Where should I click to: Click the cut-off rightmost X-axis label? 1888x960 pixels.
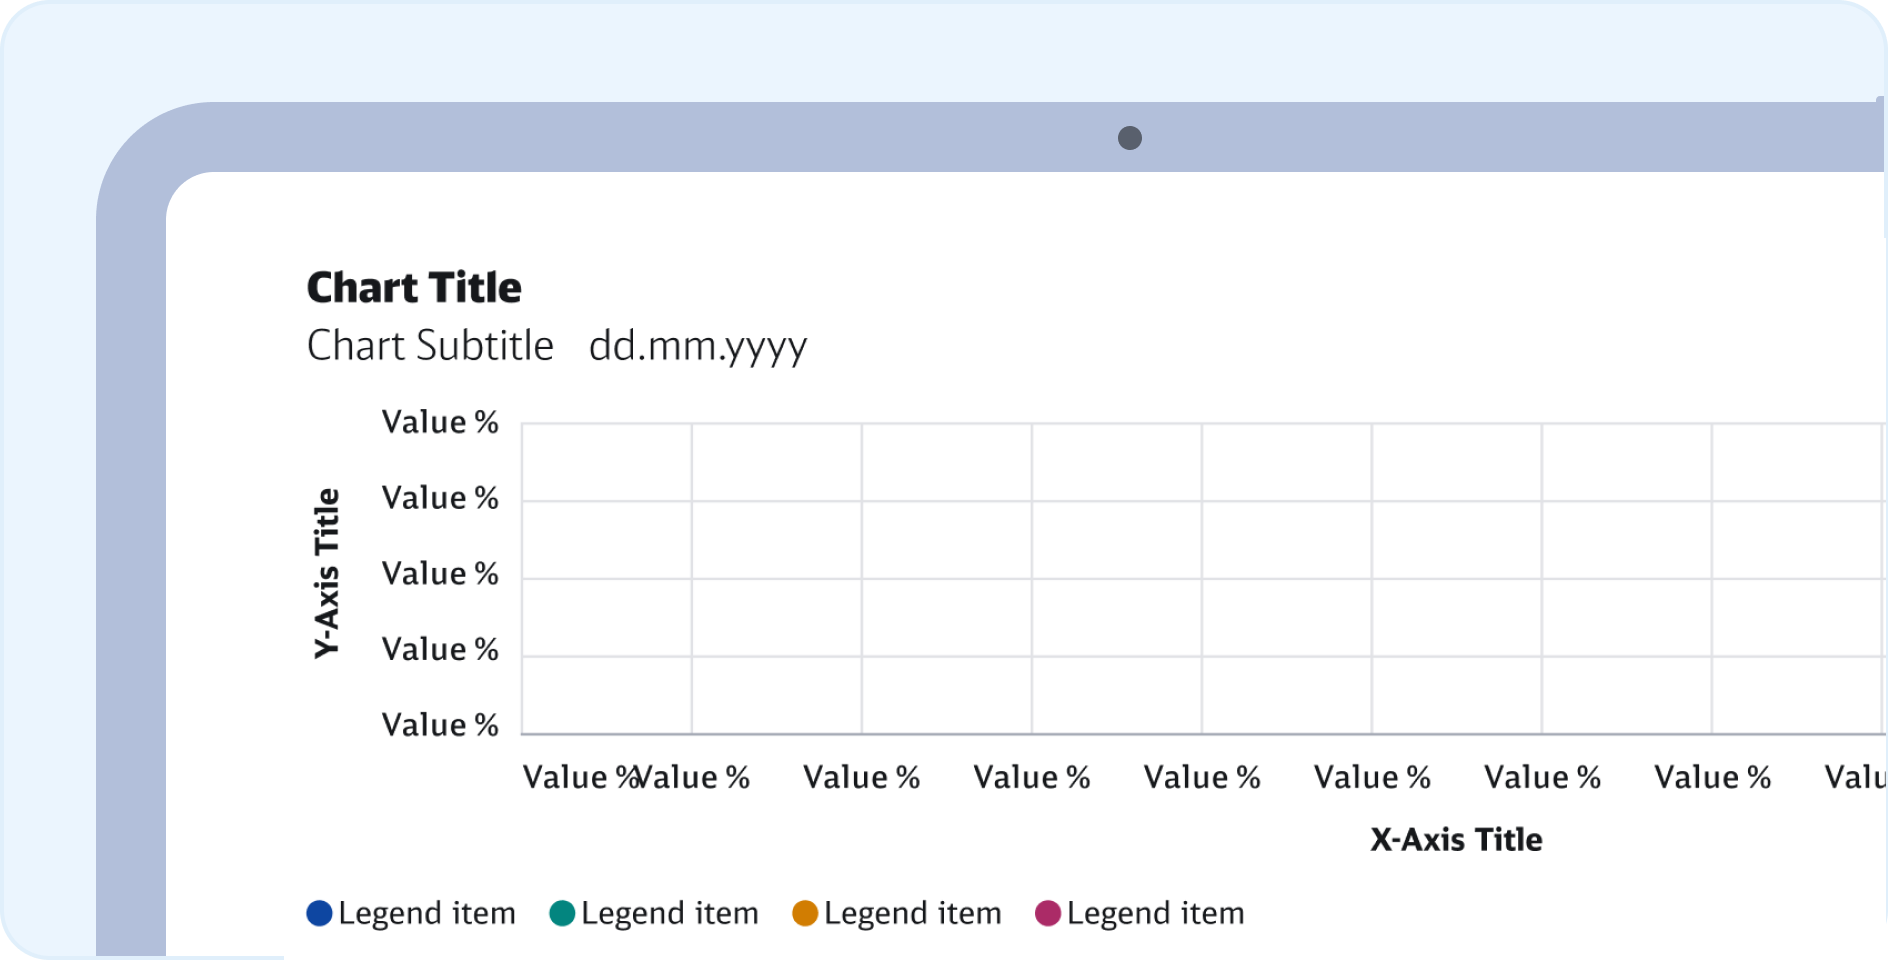(1853, 777)
